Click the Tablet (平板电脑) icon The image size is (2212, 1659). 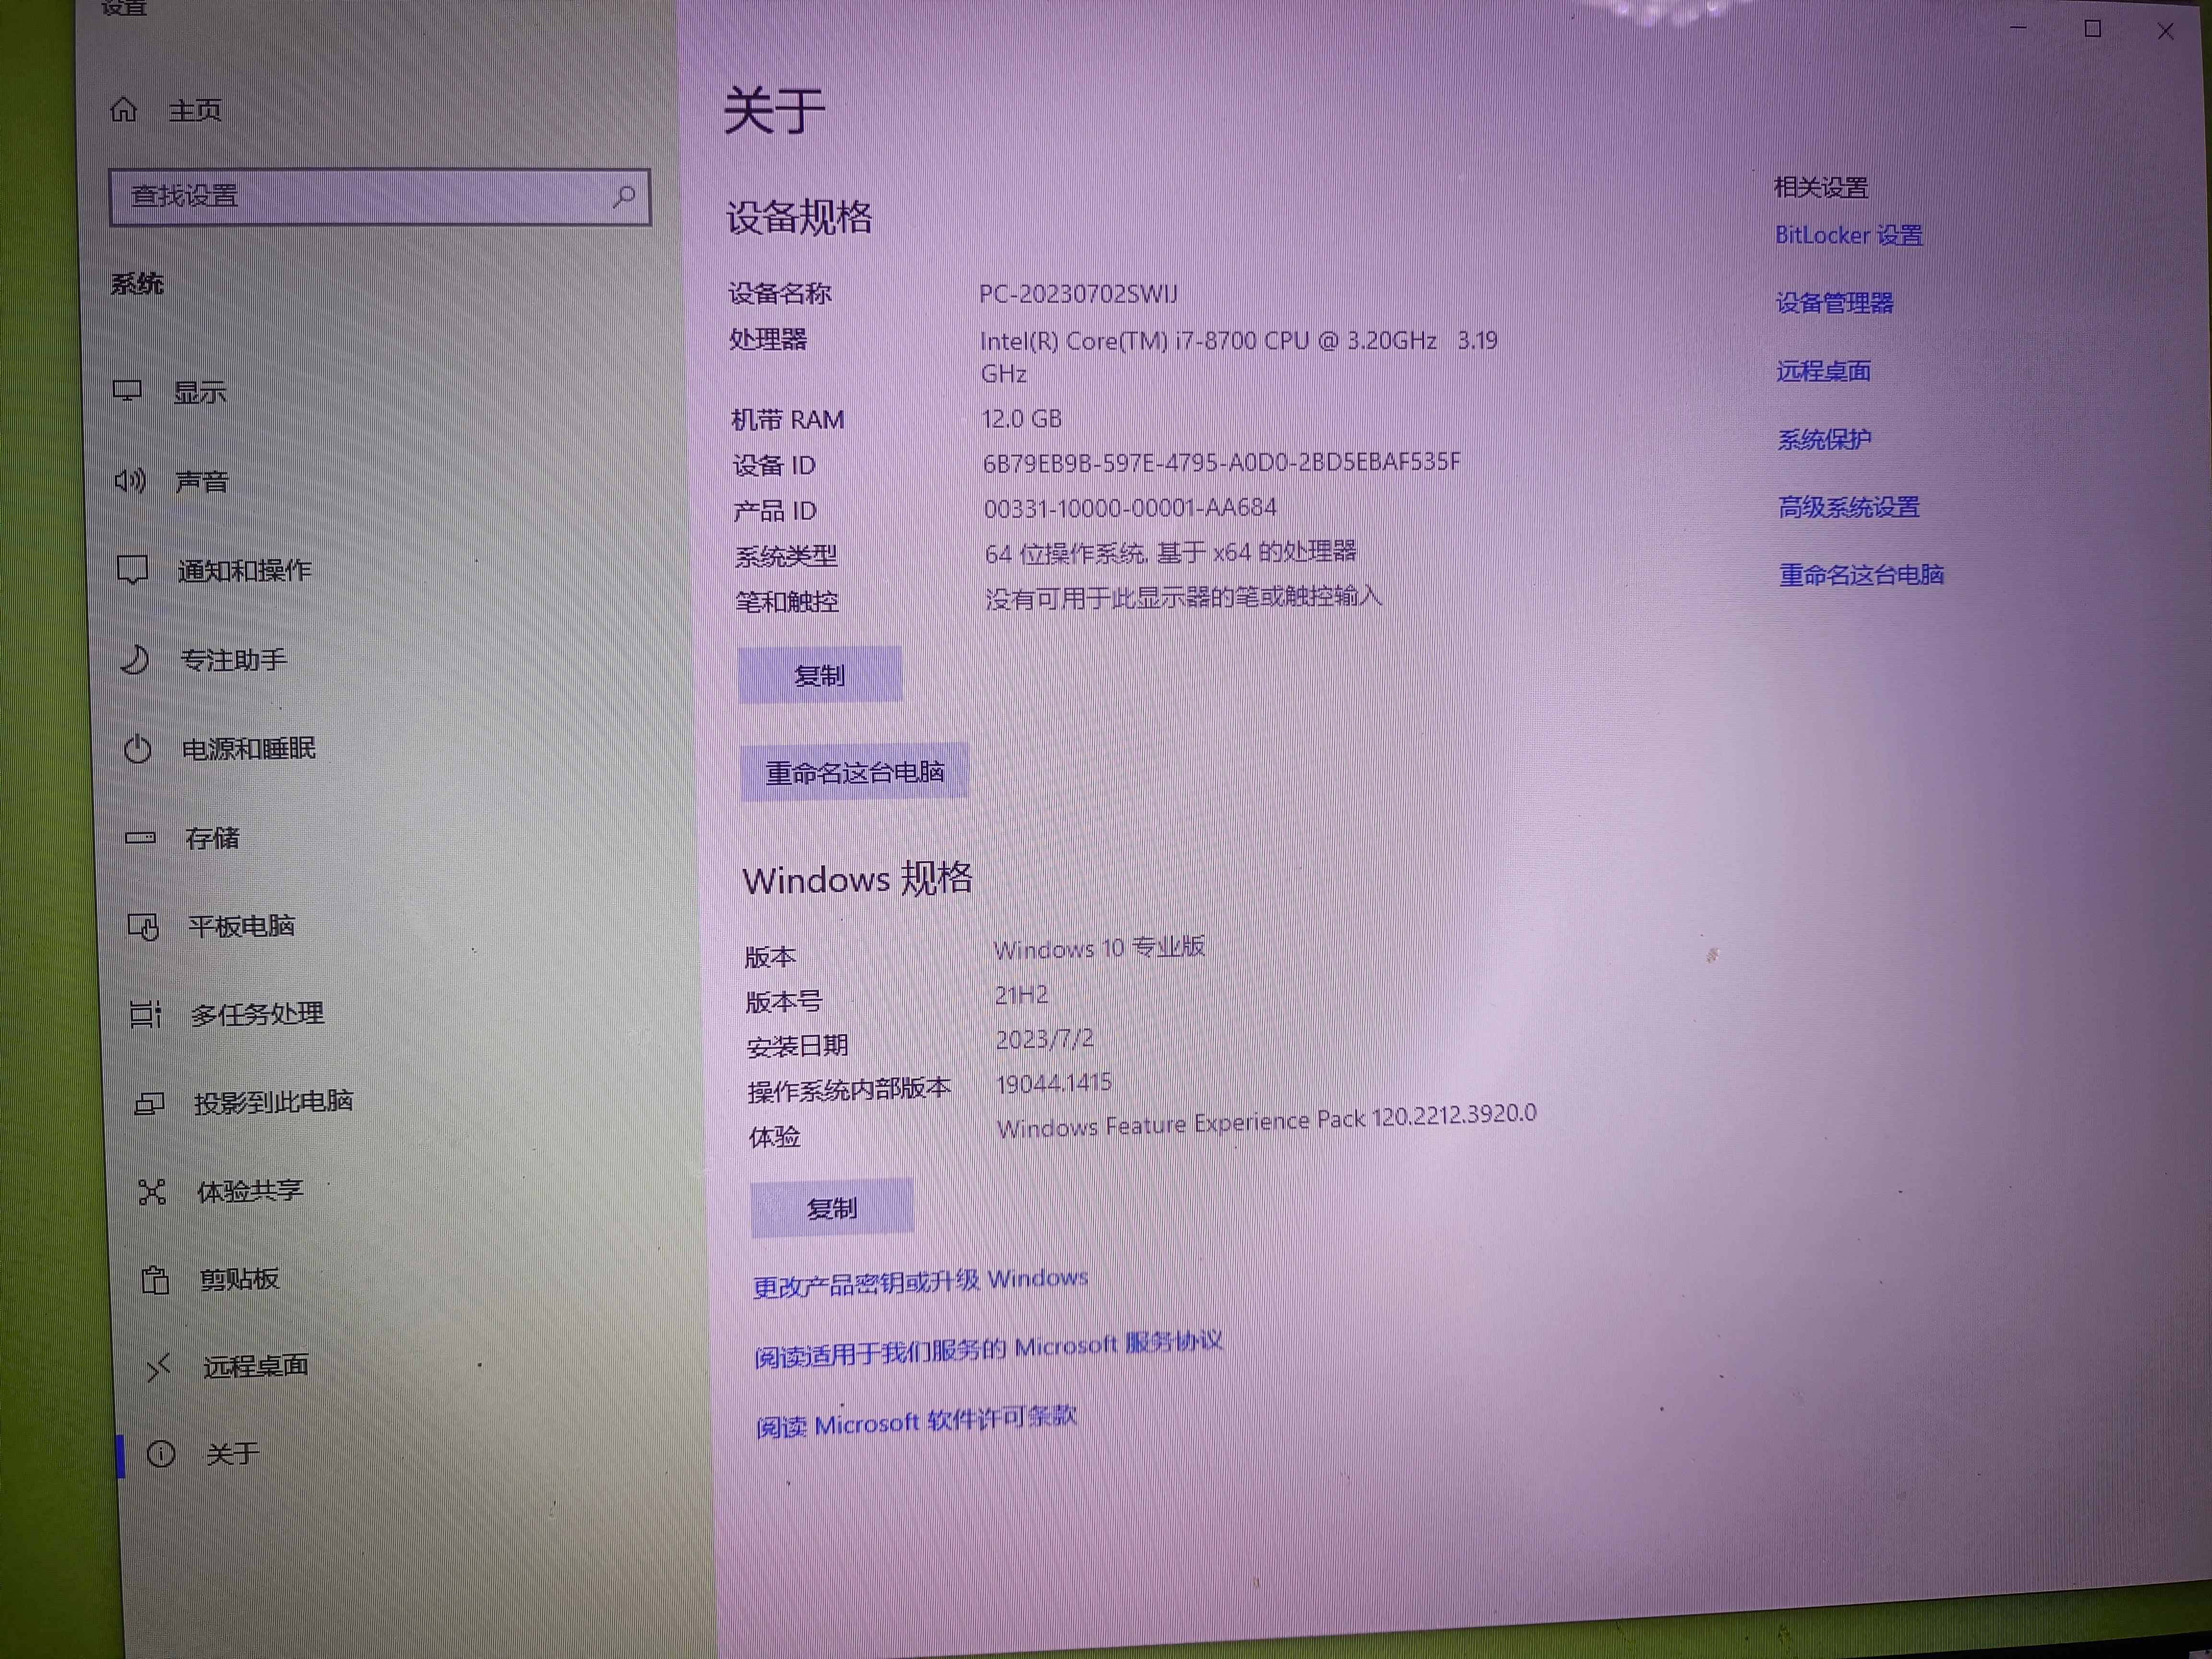pyautogui.click(x=143, y=926)
